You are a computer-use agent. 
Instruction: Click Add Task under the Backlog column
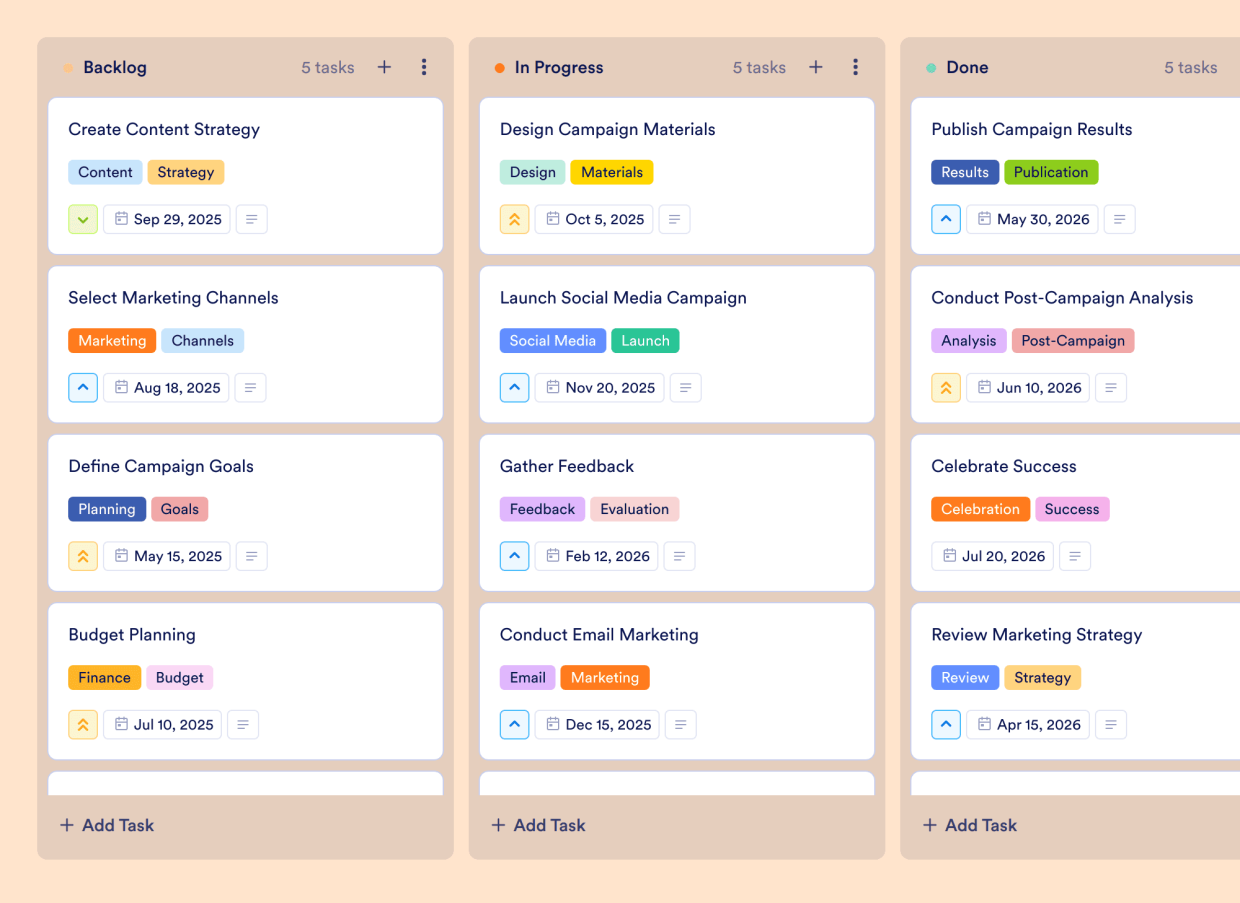tap(106, 825)
